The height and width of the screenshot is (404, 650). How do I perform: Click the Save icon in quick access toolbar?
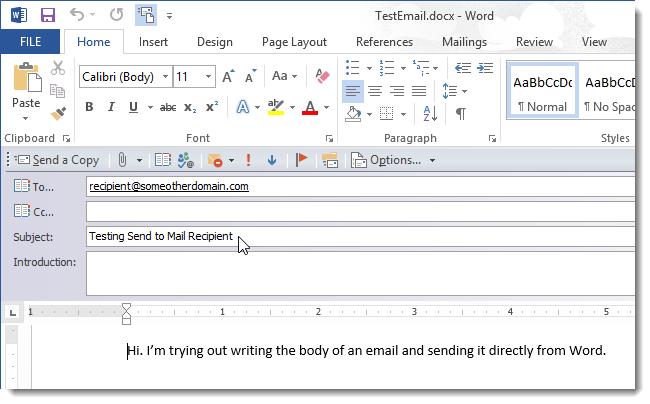click(x=48, y=15)
